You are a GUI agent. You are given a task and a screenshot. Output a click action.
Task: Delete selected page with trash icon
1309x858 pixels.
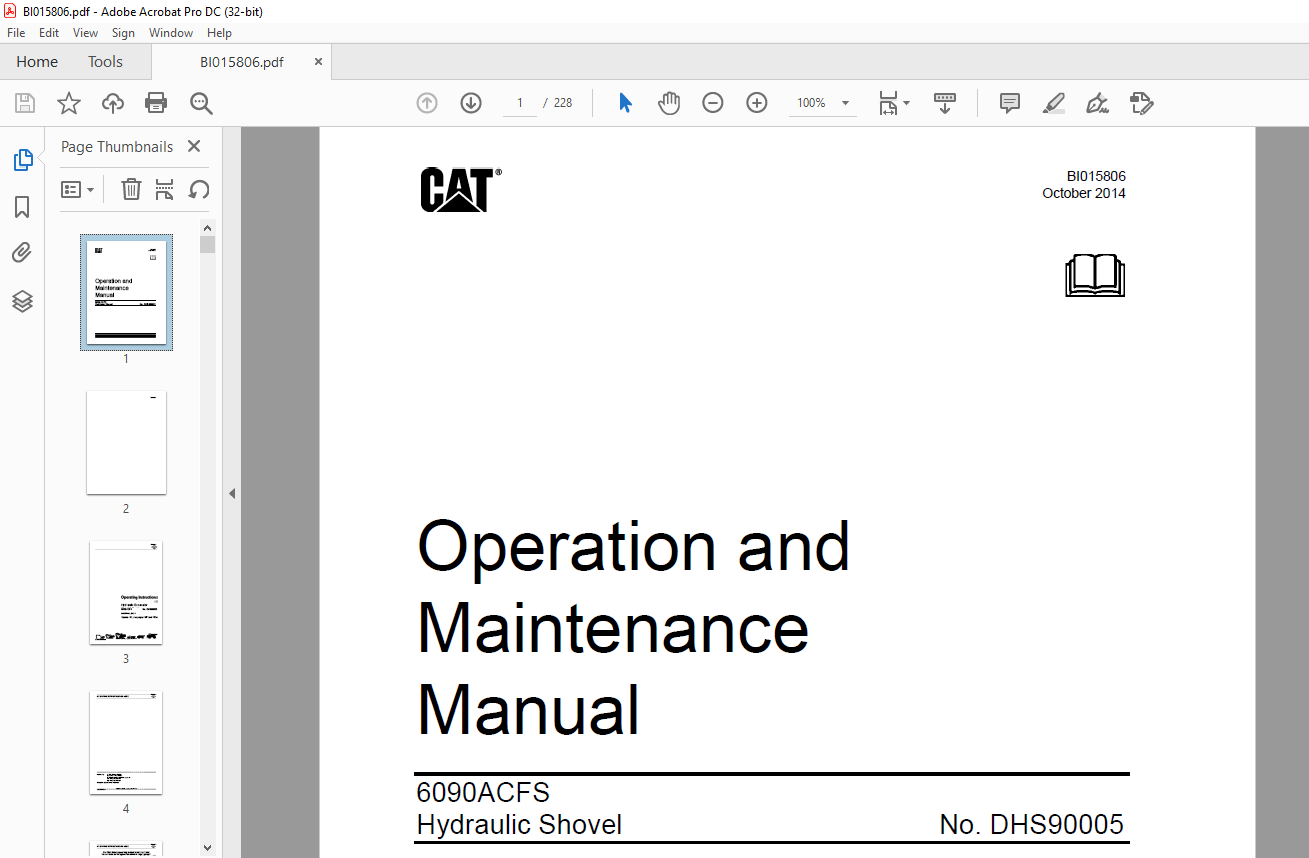click(x=131, y=189)
